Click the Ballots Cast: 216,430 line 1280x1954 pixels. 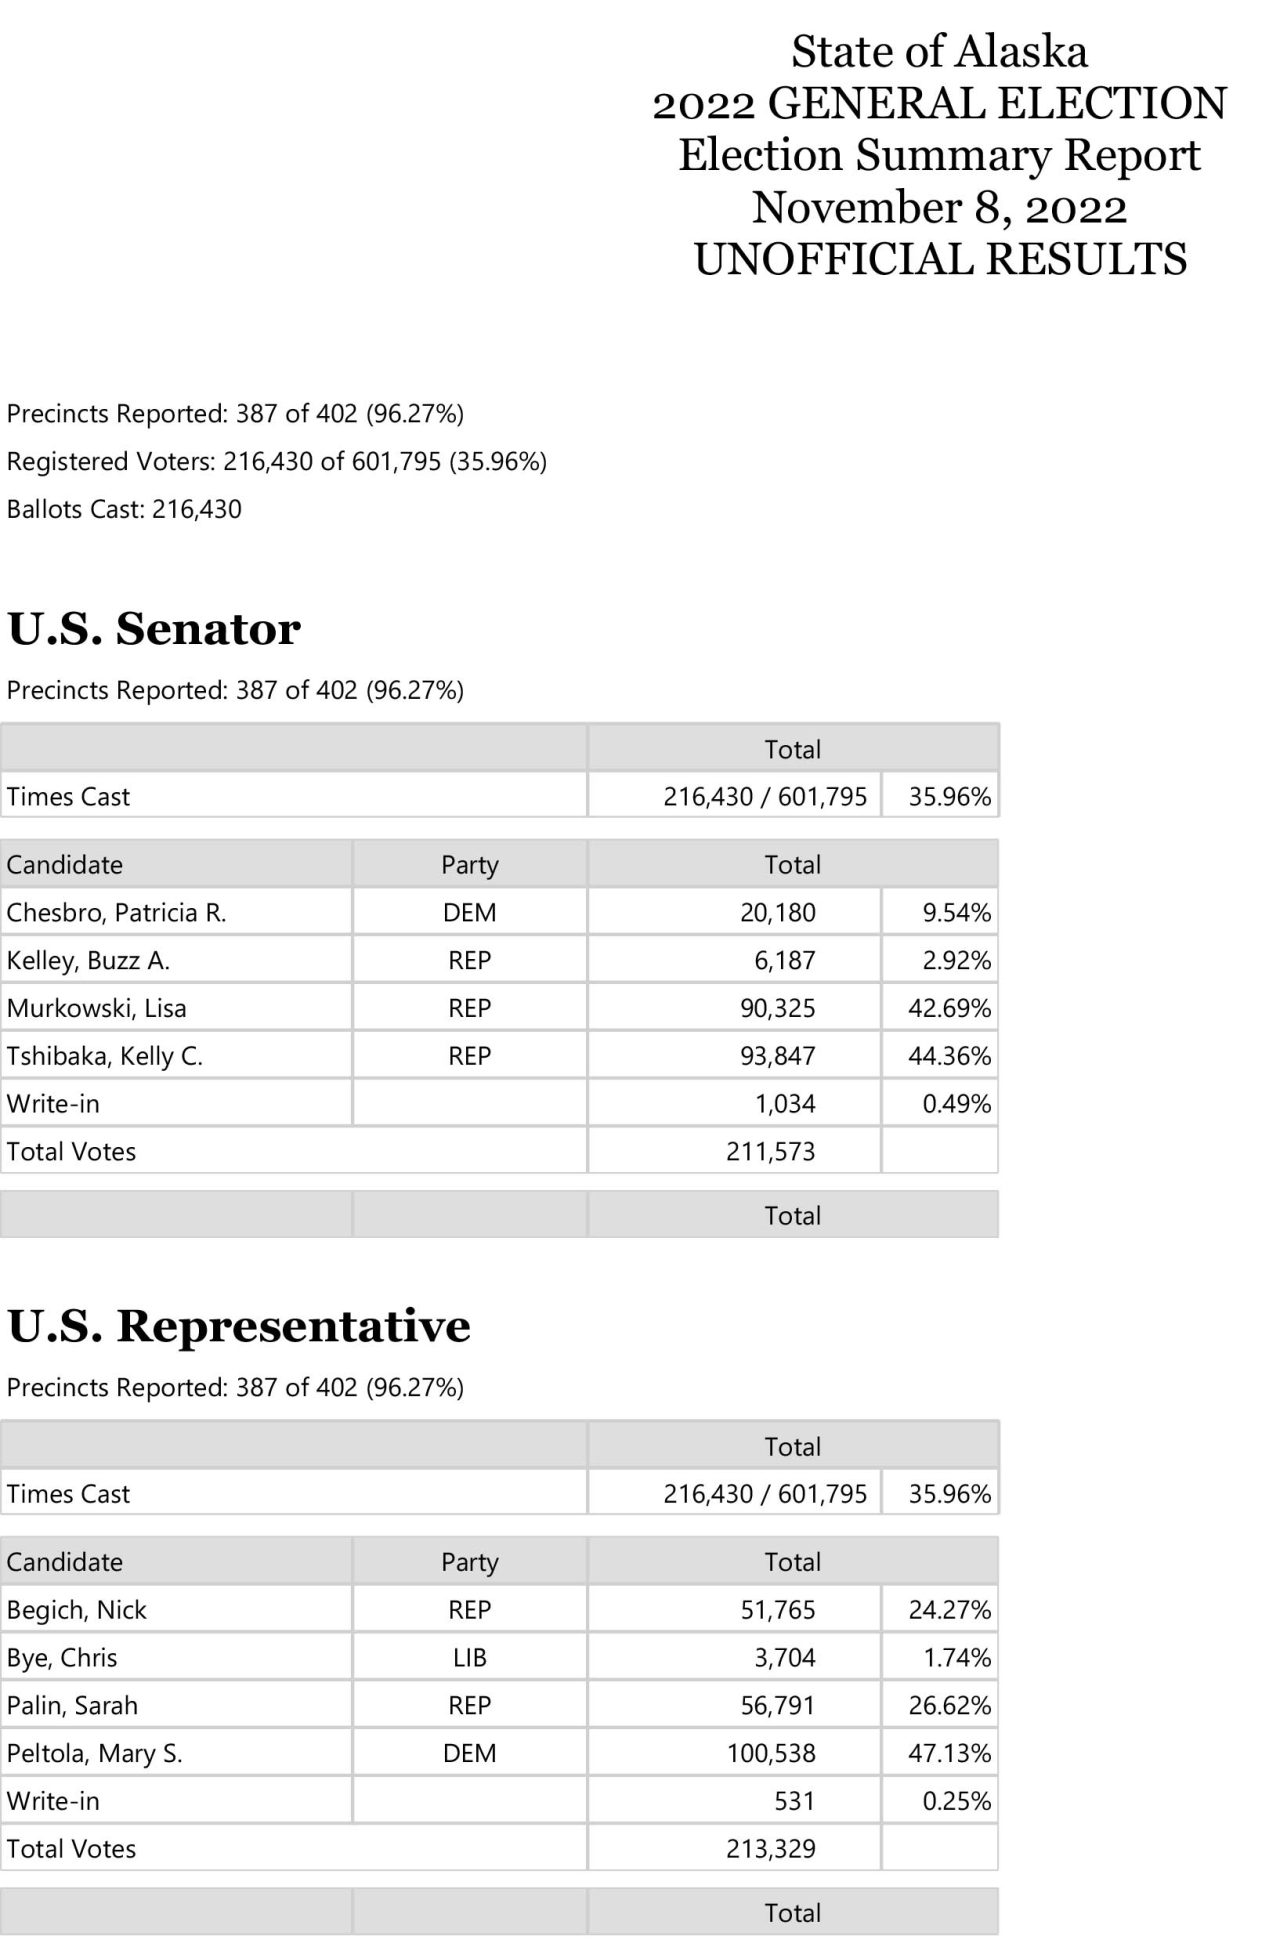click(125, 509)
